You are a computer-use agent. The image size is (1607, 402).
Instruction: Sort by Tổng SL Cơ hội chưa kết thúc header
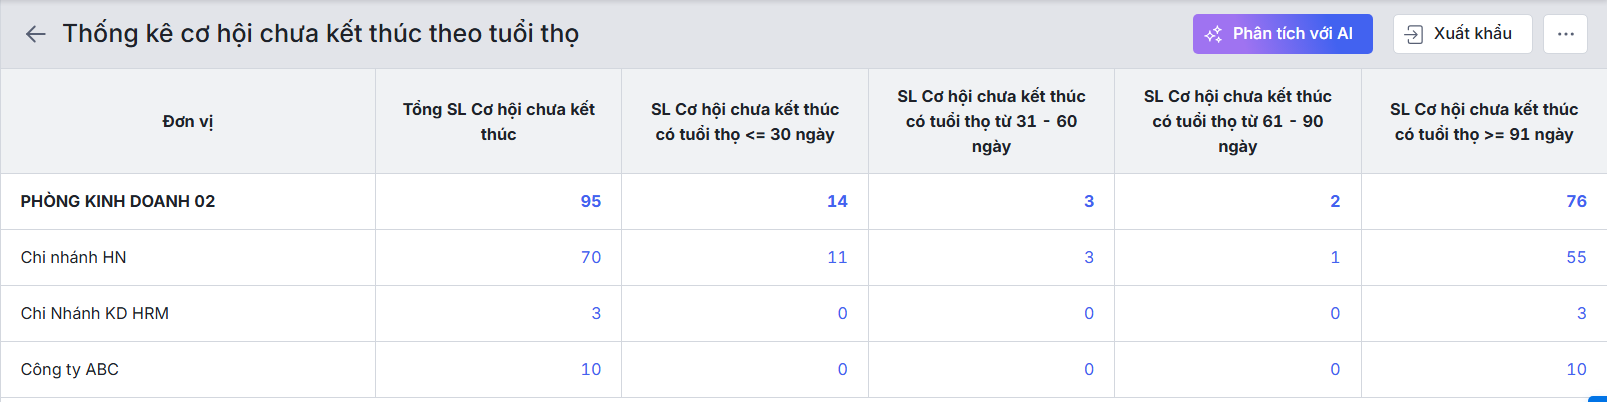click(498, 122)
